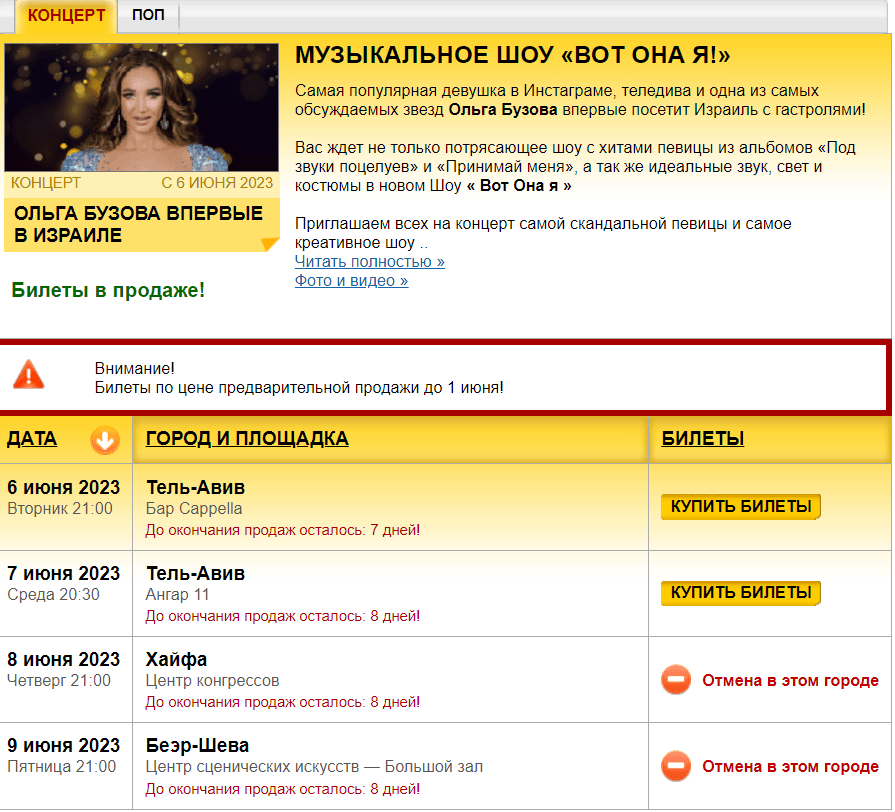Buy tickets for 7 июня Ангар 11
The image size is (895, 812).
[x=740, y=593]
